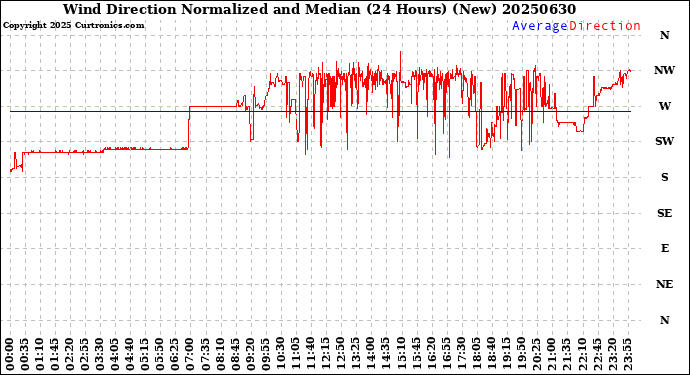This screenshot has width=690, height=375.
Task: Click the 04:40 time label
Action: [x=130, y=354]
